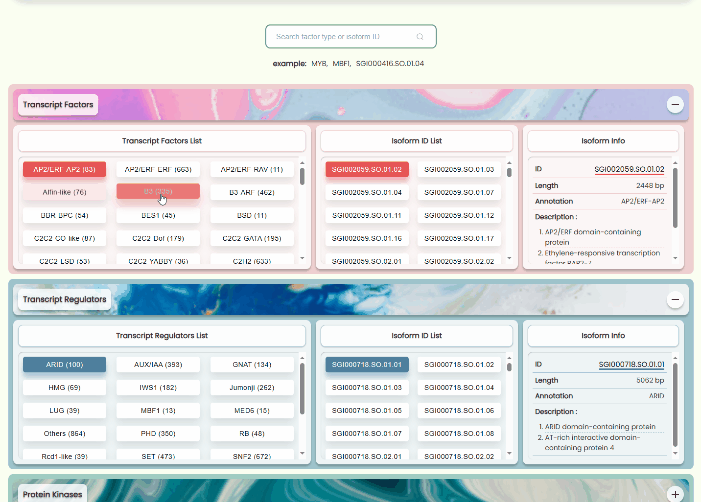Viewport: 701px width, 502px height.
Task: Collapse the Transcript Factors section
Action: (675, 105)
